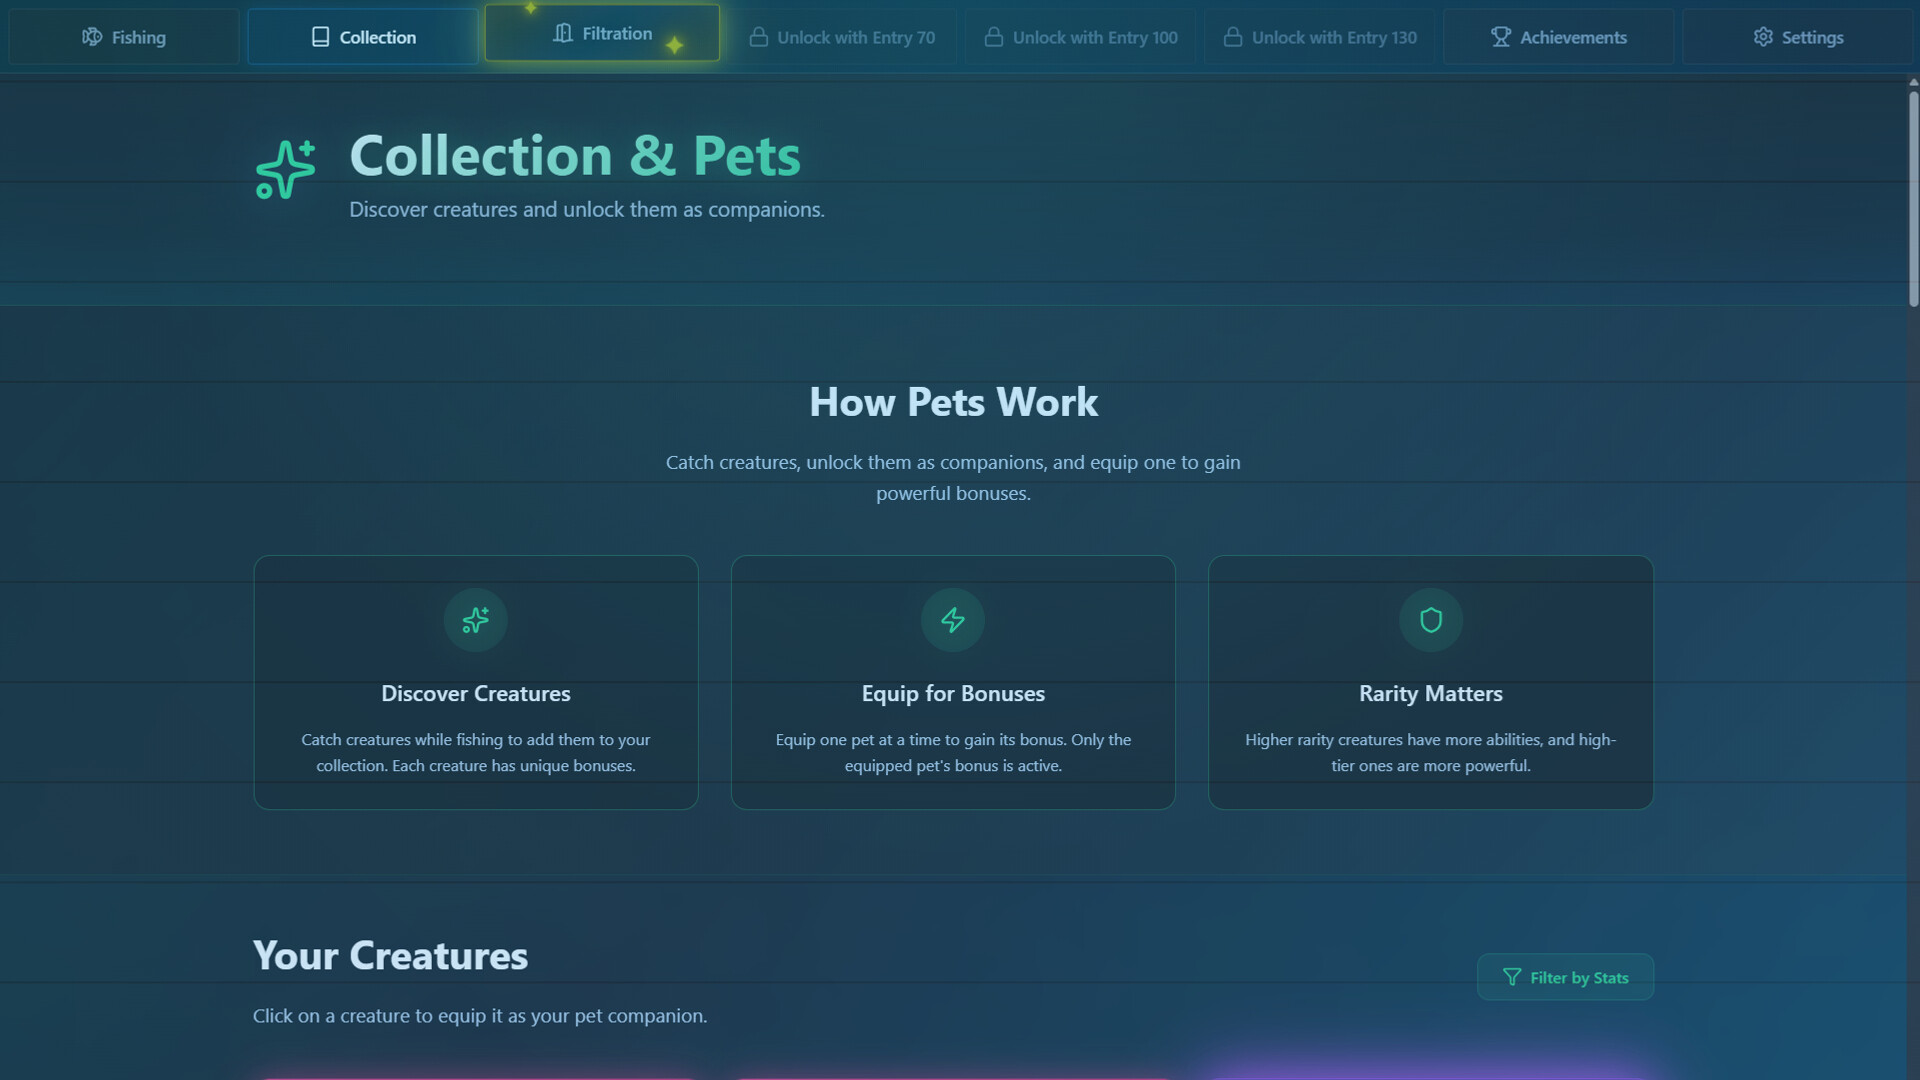Image resolution: width=1920 pixels, height=1080 pixels.
Task: Click the sparkle icon beside Collection & Pets heading
Action: click(x=285, y=170)
